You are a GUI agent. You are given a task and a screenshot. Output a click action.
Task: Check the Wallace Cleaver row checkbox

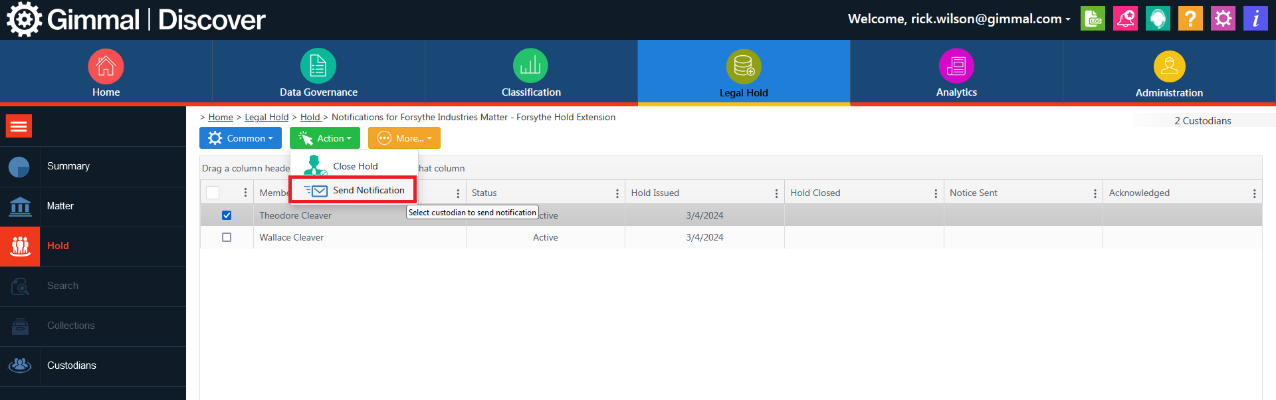point(226,238)
